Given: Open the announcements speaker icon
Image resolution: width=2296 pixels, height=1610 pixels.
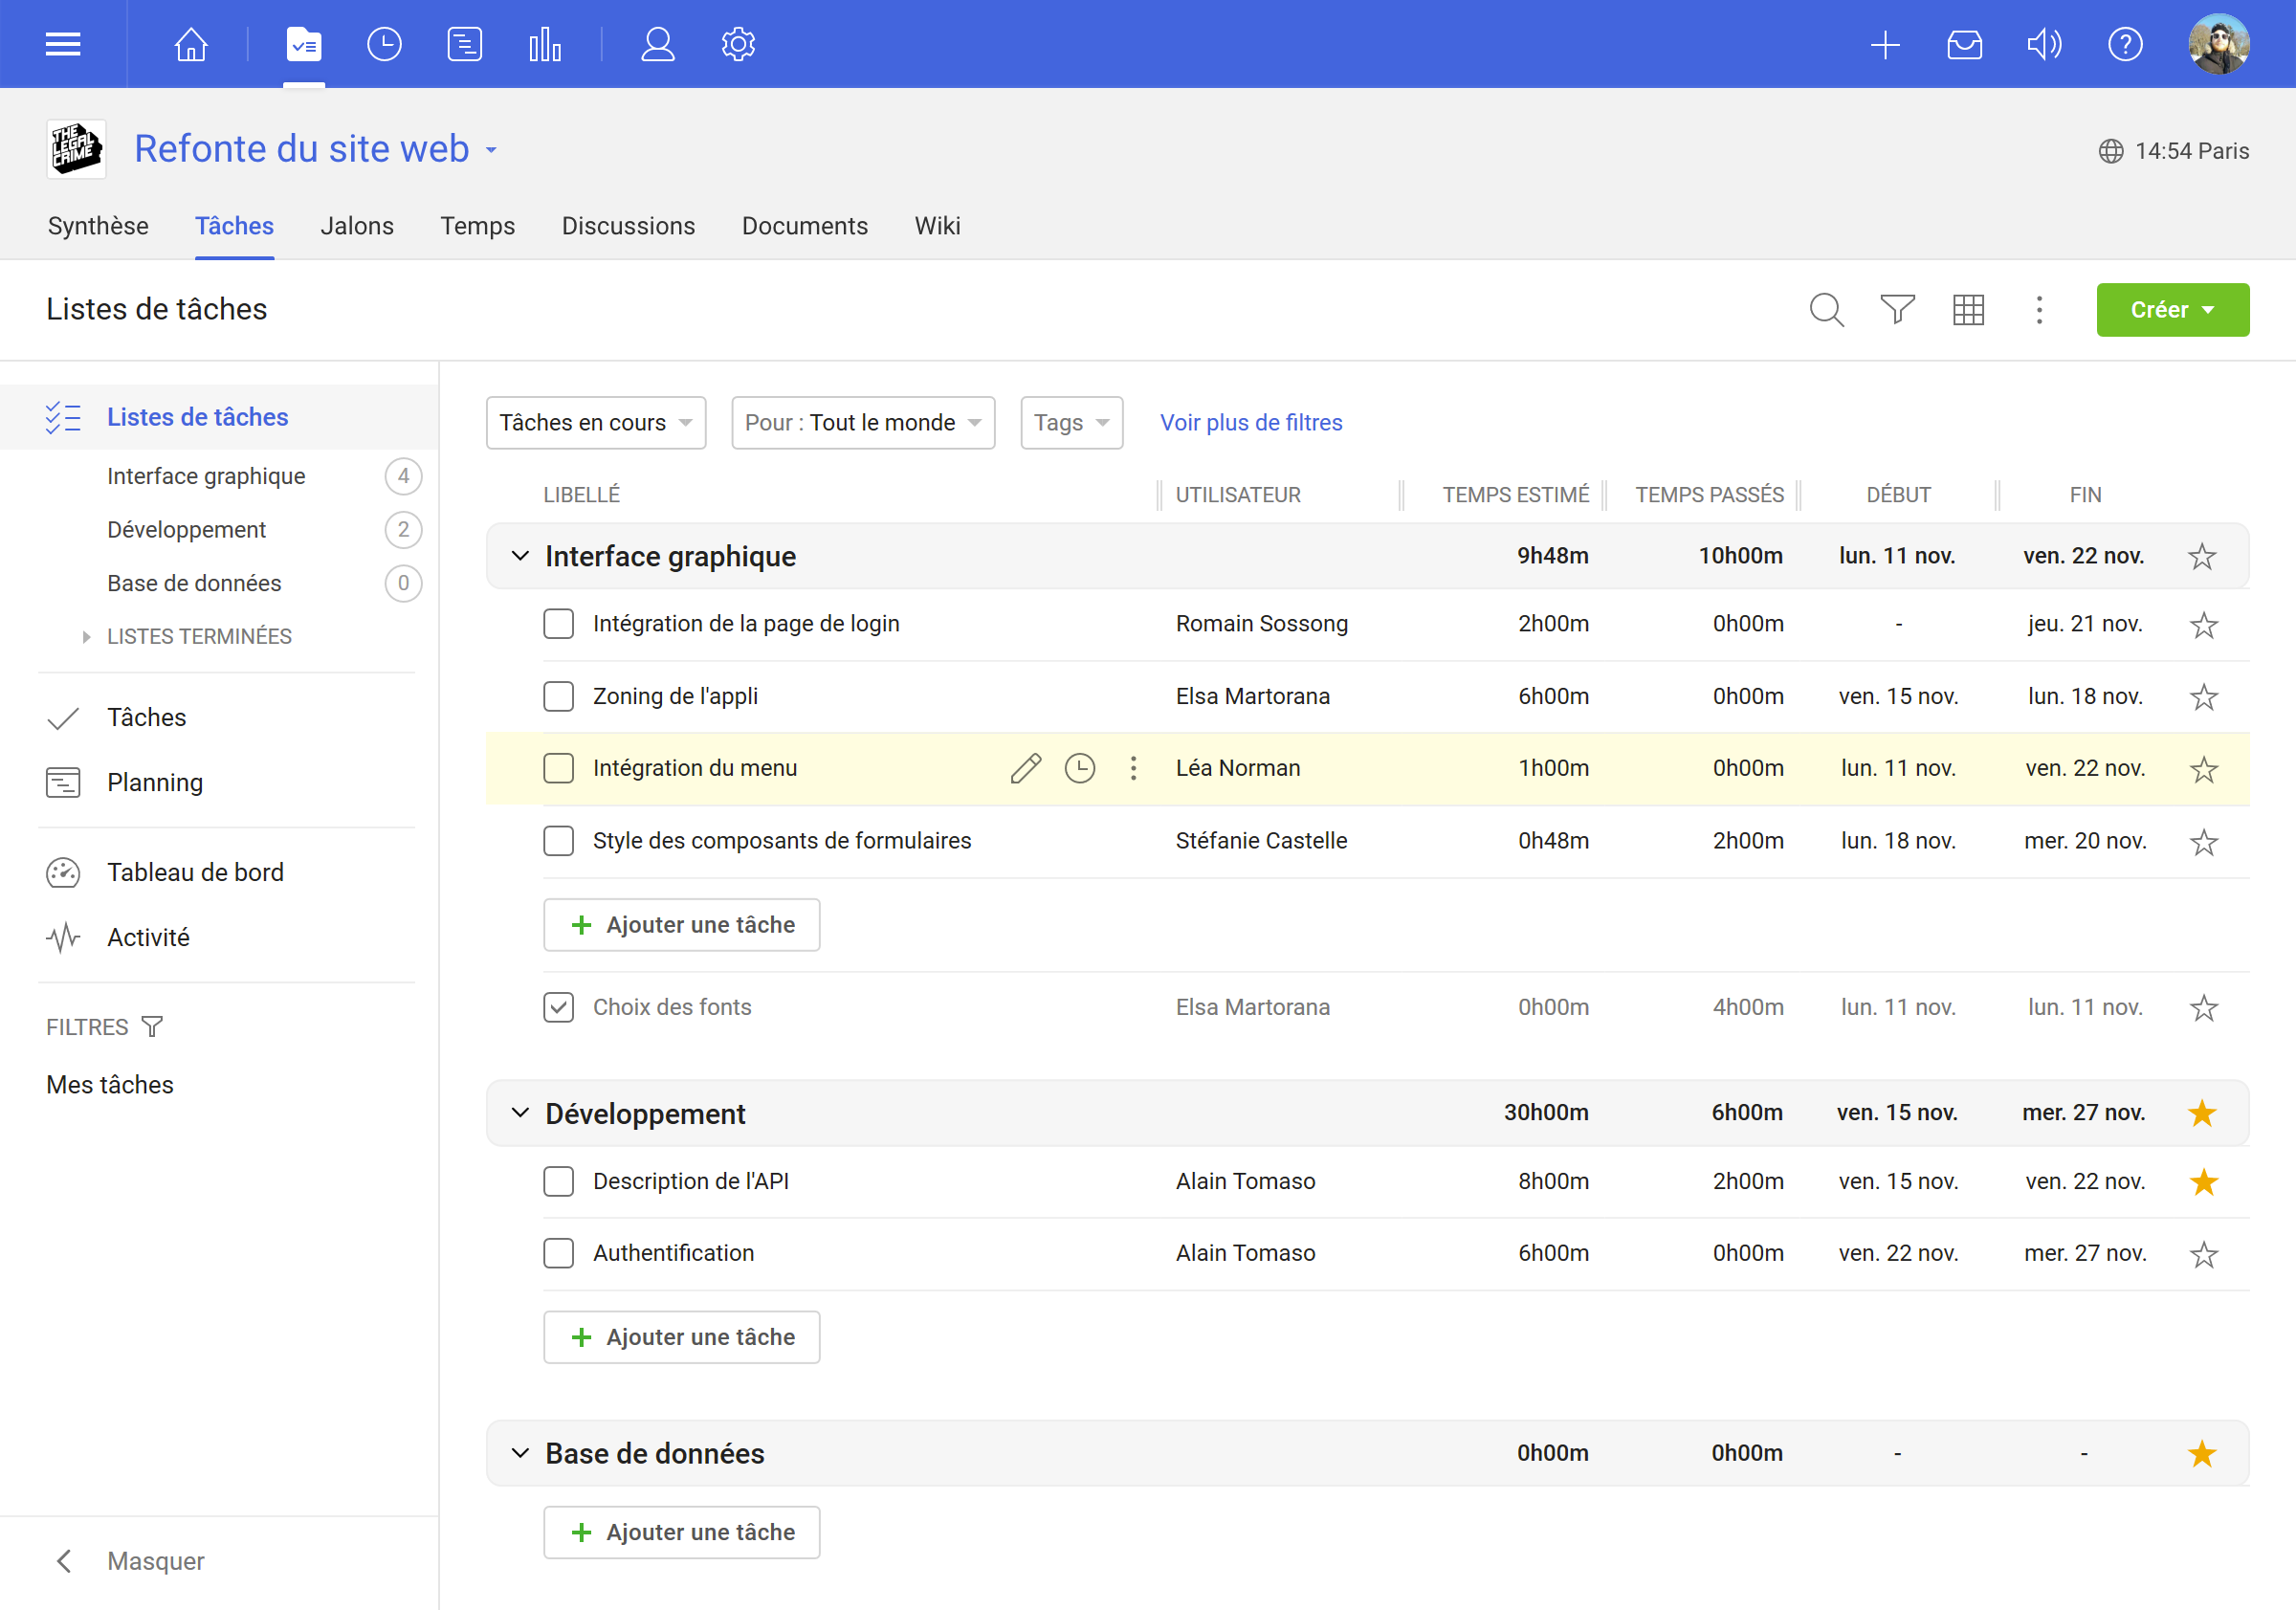Looking at the screenshot, I should pyautogui.click(x=2044, y=44).
